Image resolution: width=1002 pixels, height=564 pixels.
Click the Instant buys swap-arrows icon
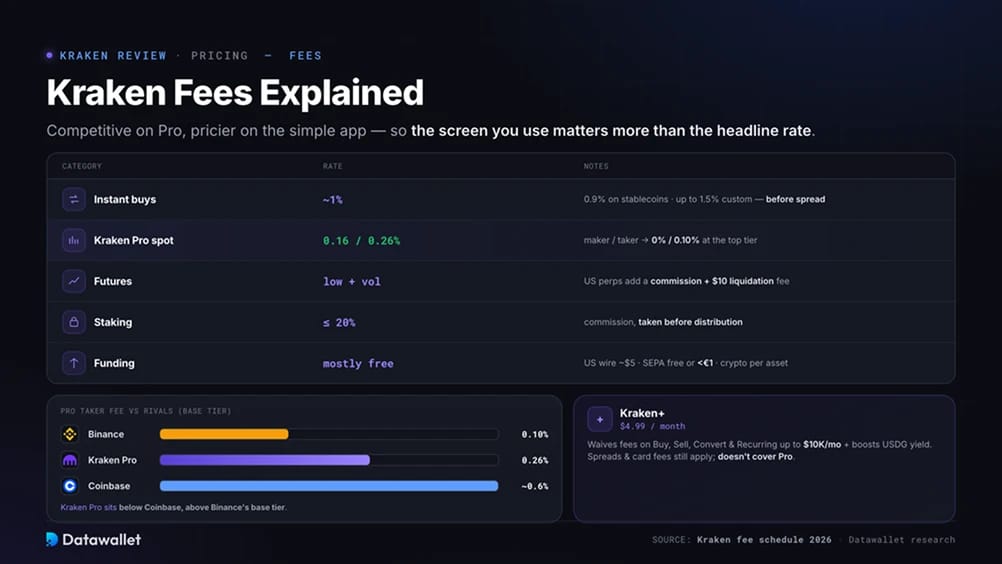pyautogui.click(x=73, y=199)
